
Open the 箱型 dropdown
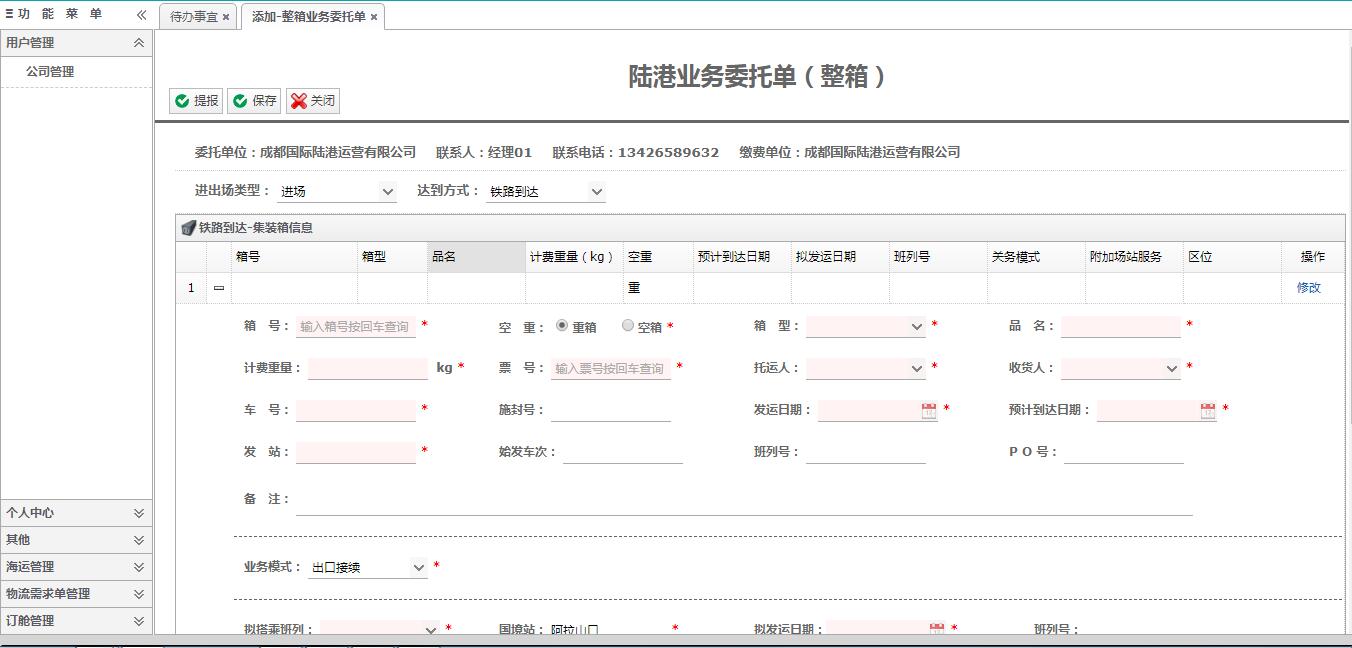pyautogui.click(x=917, y=327)
